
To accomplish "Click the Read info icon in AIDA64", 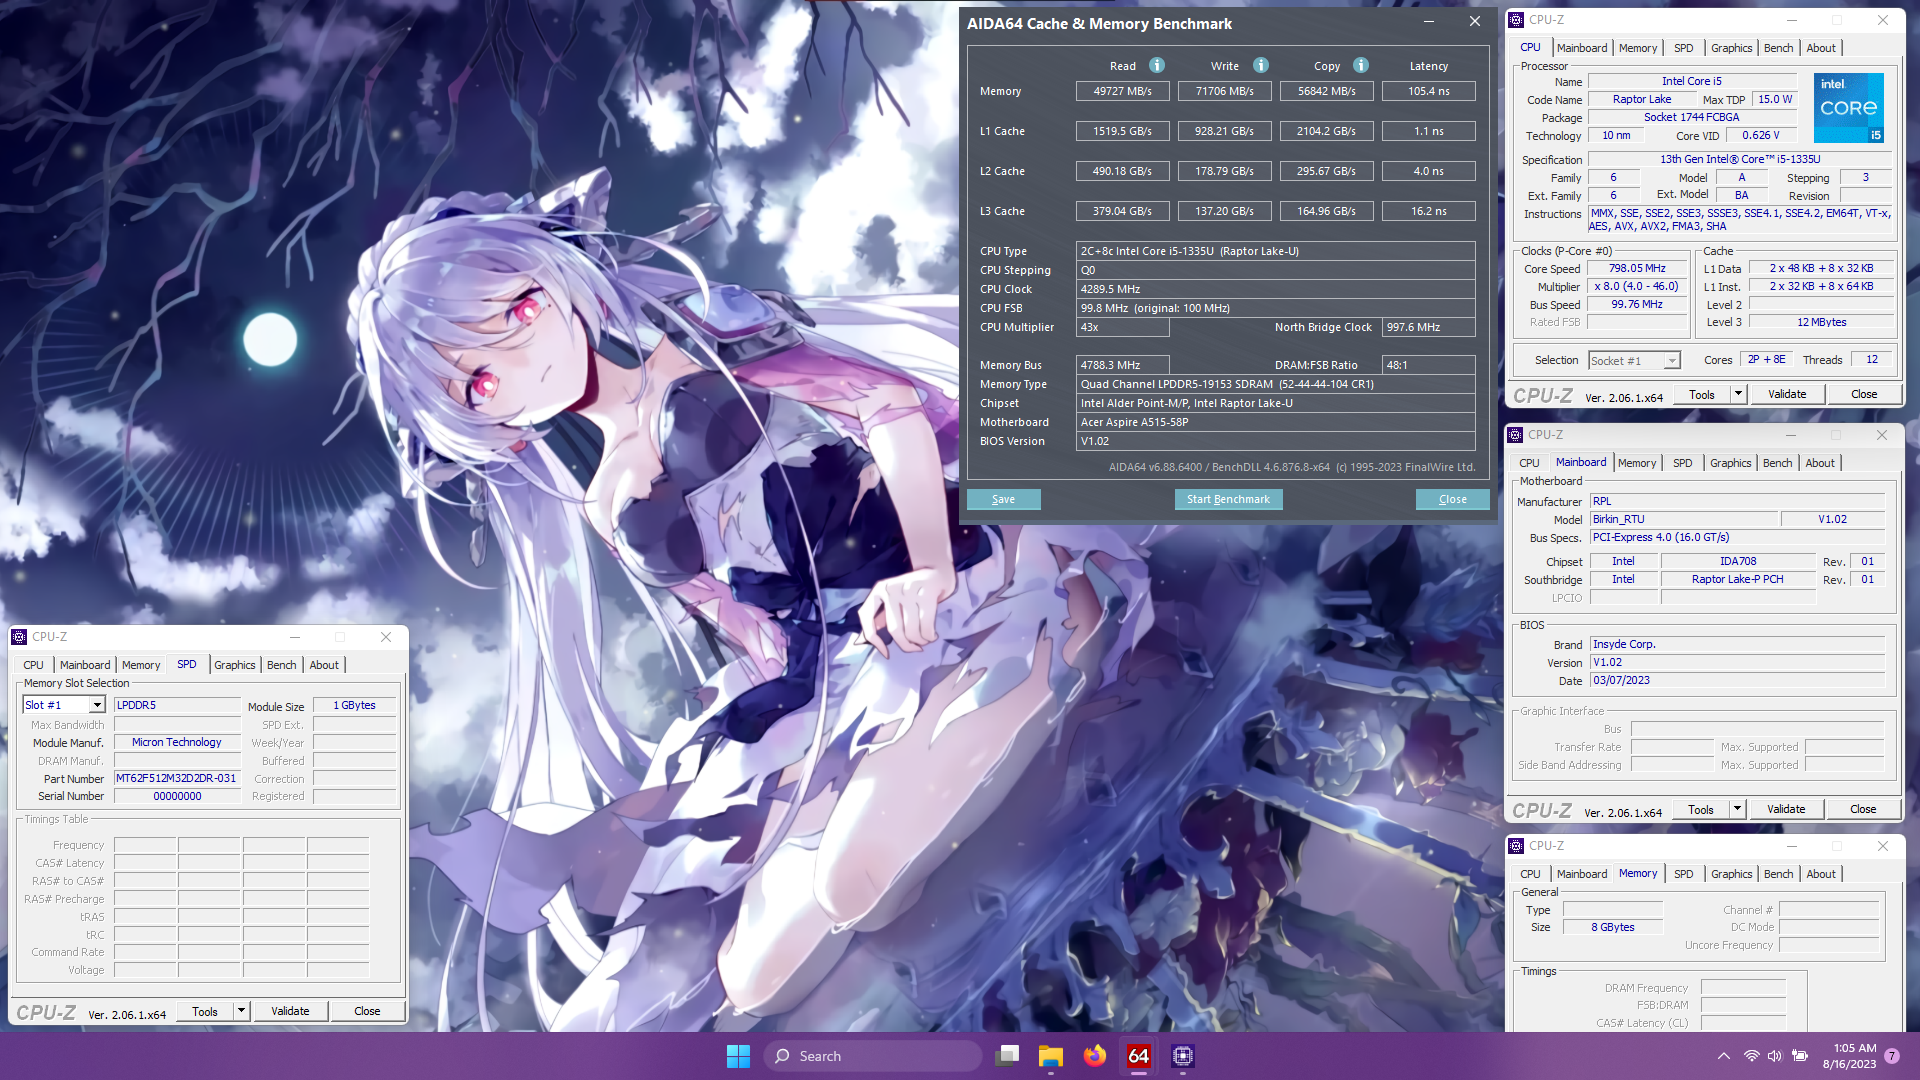I will coord(1157,65).
